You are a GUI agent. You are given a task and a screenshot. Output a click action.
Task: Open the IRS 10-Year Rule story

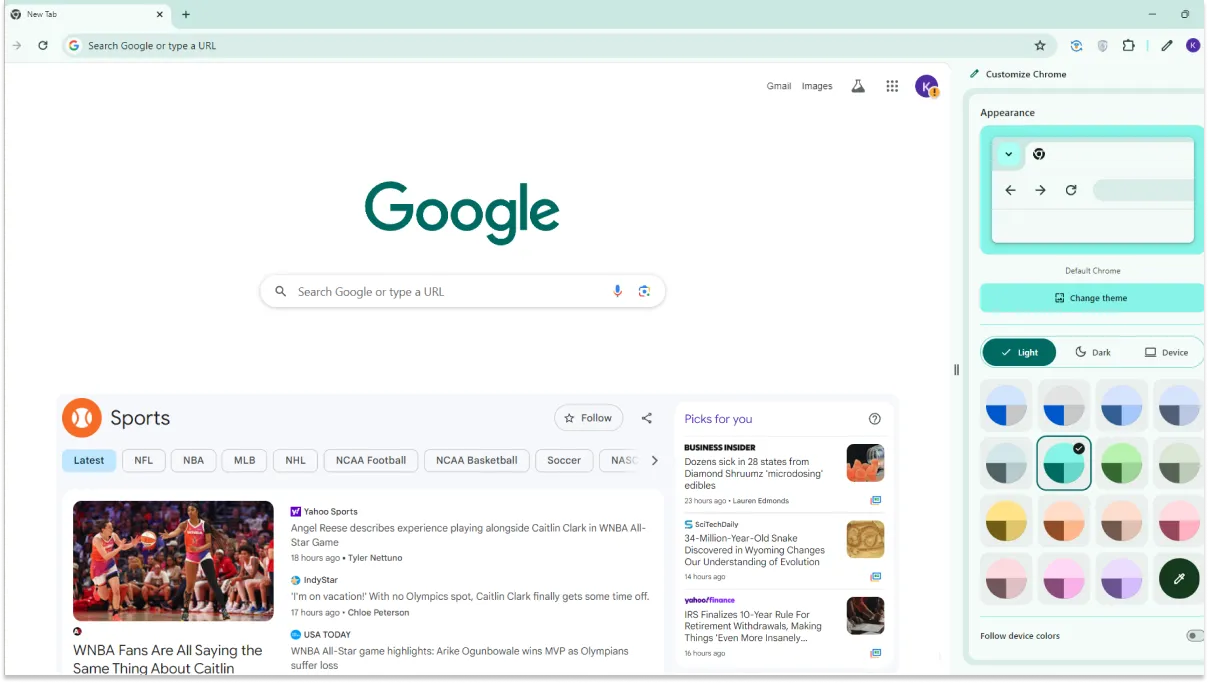pyautogui.click(x=753, y=626)
